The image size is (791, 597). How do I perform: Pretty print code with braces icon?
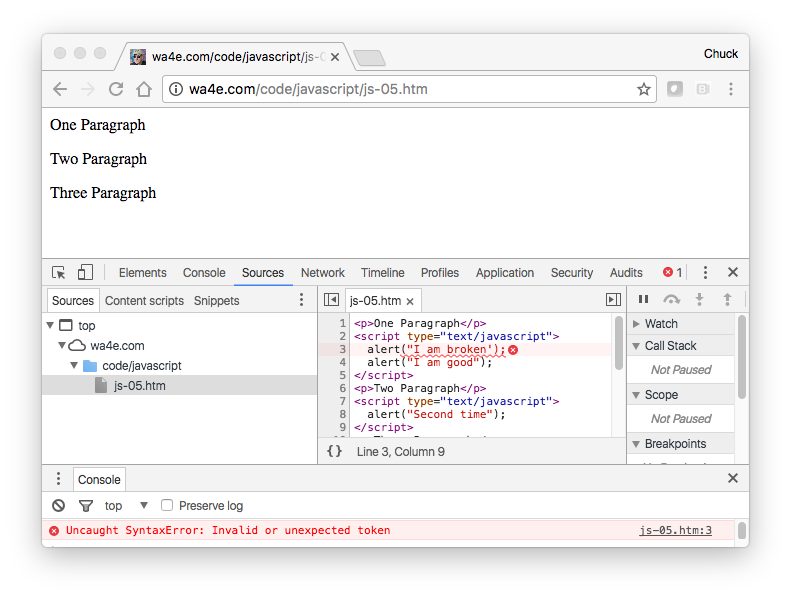coord(334,451)
